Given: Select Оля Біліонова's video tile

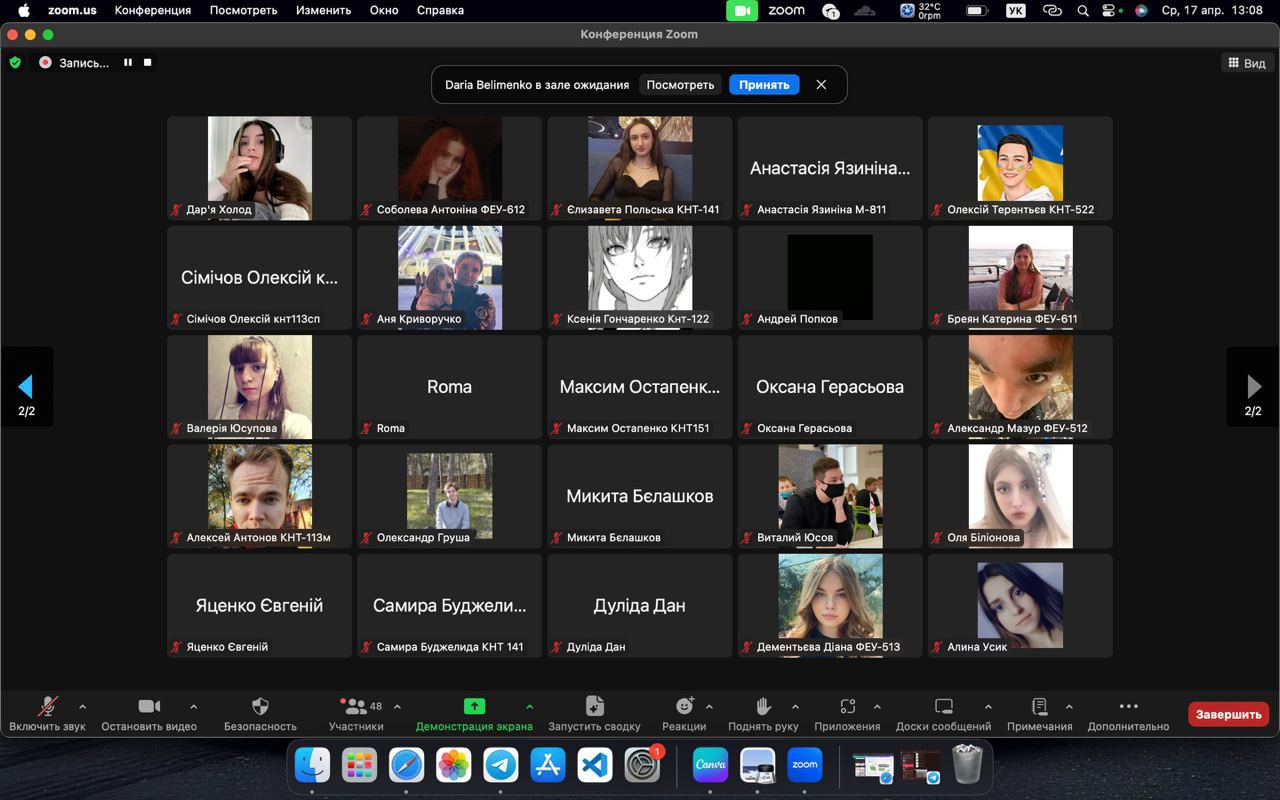Looking at the screenshot, I should pos(1020,496).
